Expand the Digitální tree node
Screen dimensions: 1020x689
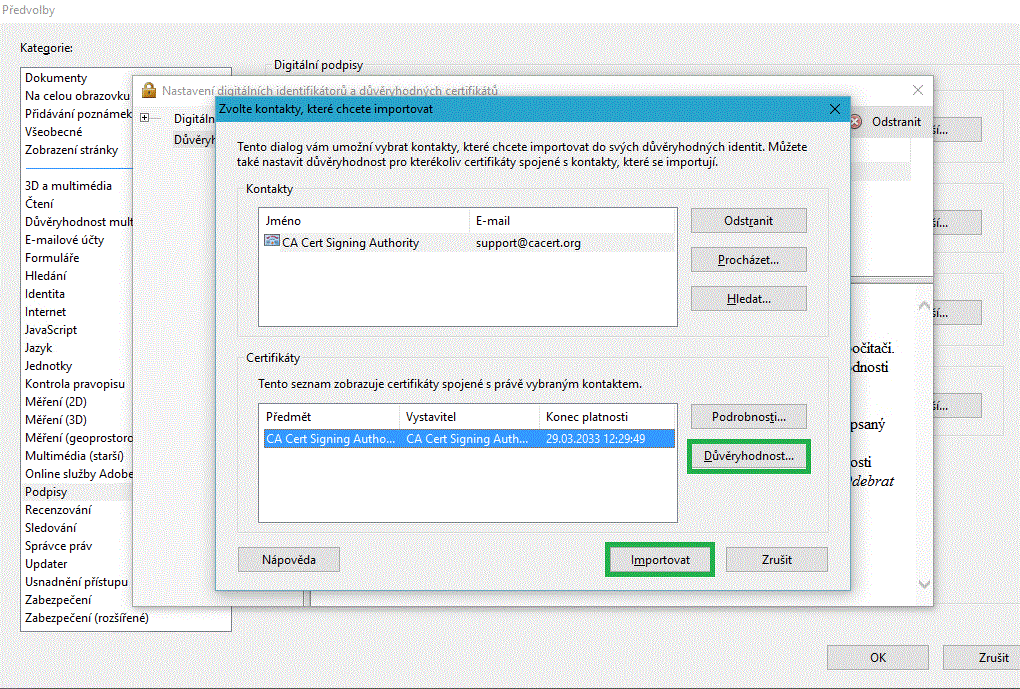pyautogui.click(x=145, y=118)
